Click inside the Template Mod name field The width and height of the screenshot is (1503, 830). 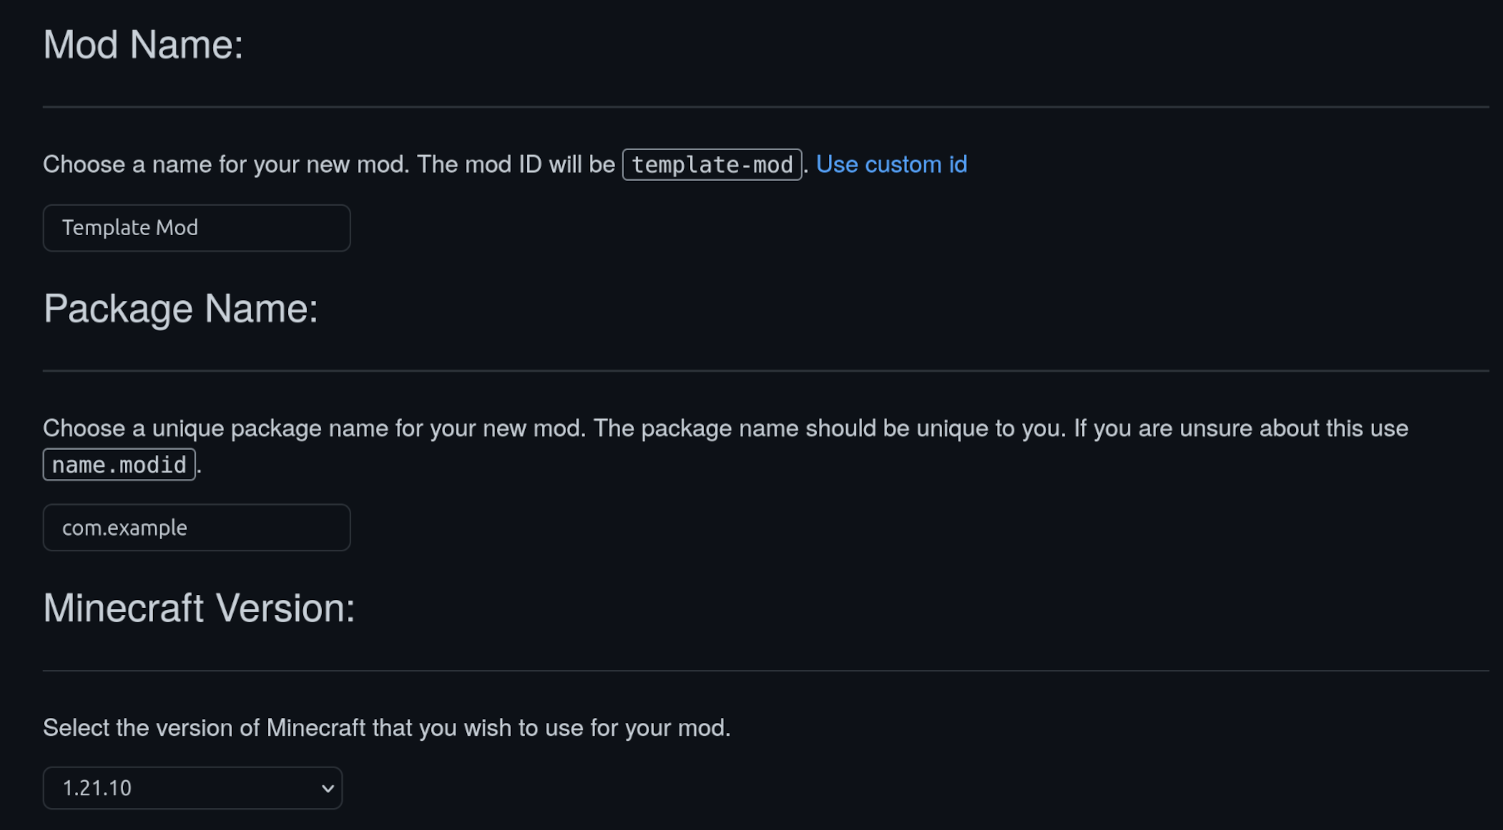click(196, 228)
